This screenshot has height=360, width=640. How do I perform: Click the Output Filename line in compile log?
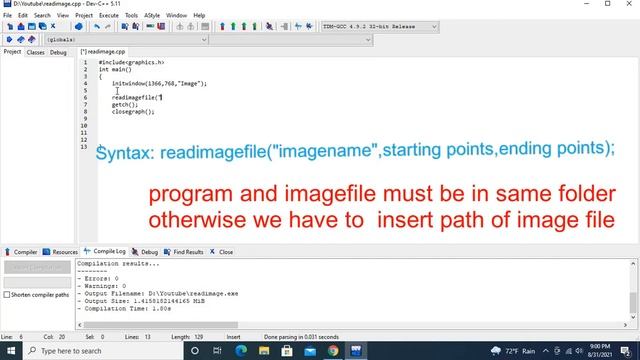(x=158, y=293)
